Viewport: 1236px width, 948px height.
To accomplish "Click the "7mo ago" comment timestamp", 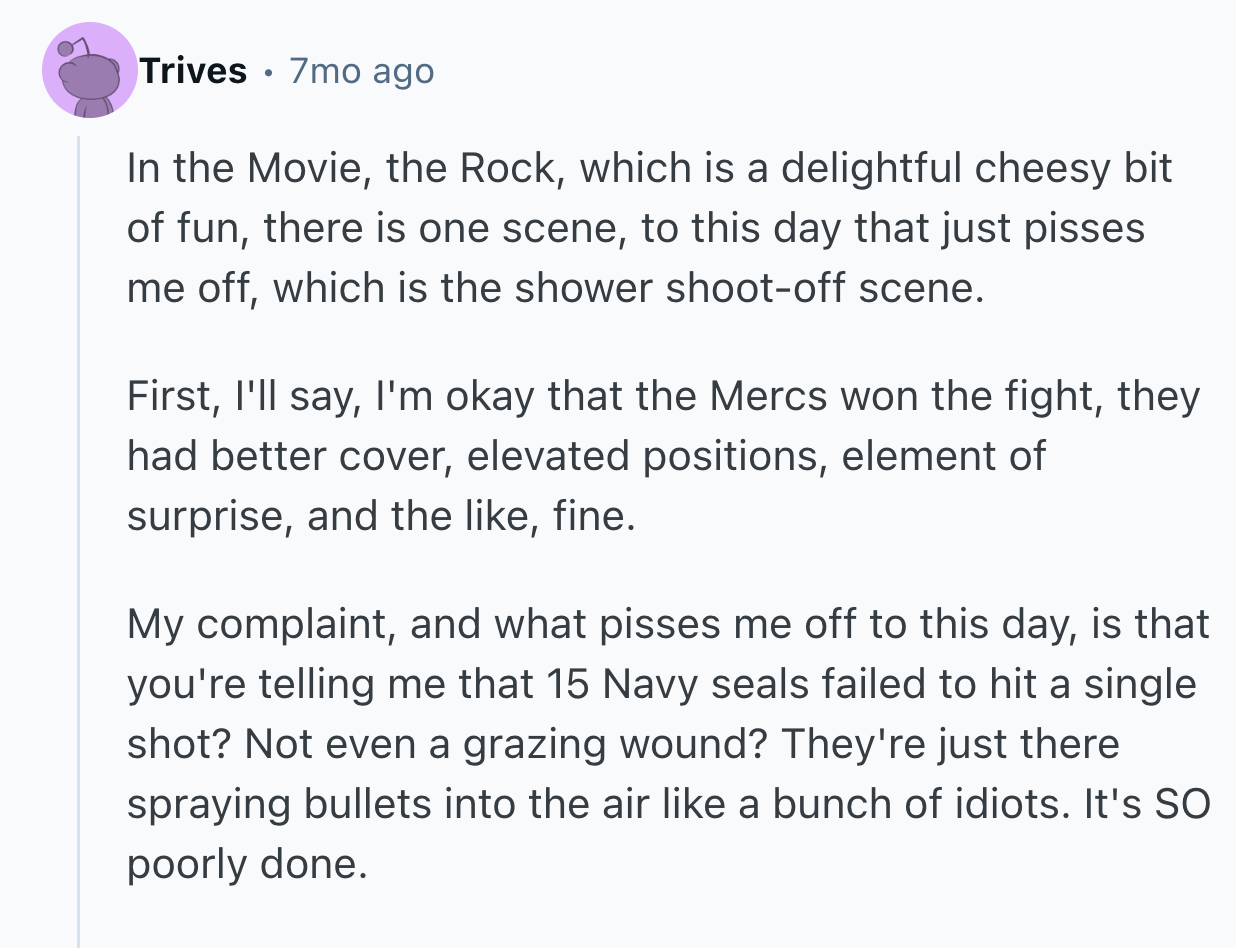I will pos(361,71).
